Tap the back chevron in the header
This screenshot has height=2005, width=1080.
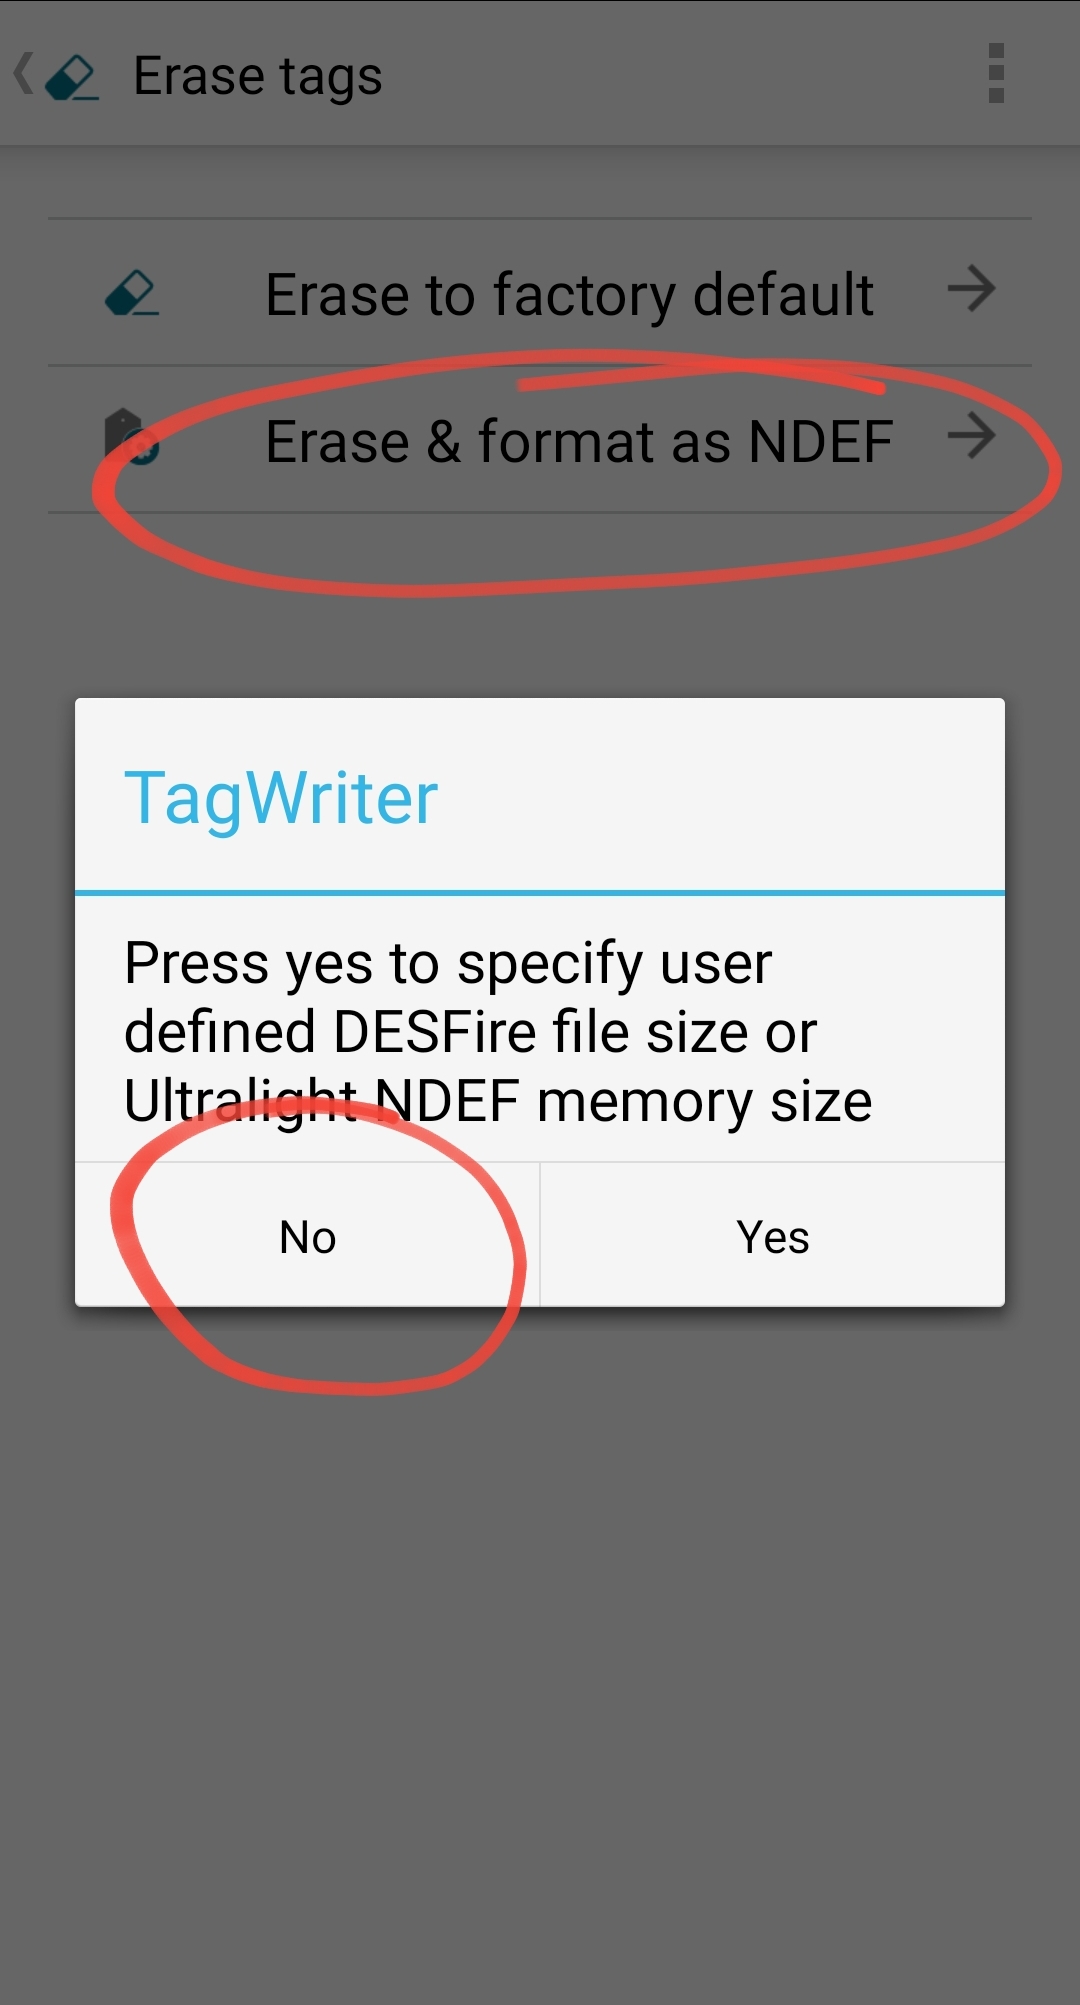[23, 75]
